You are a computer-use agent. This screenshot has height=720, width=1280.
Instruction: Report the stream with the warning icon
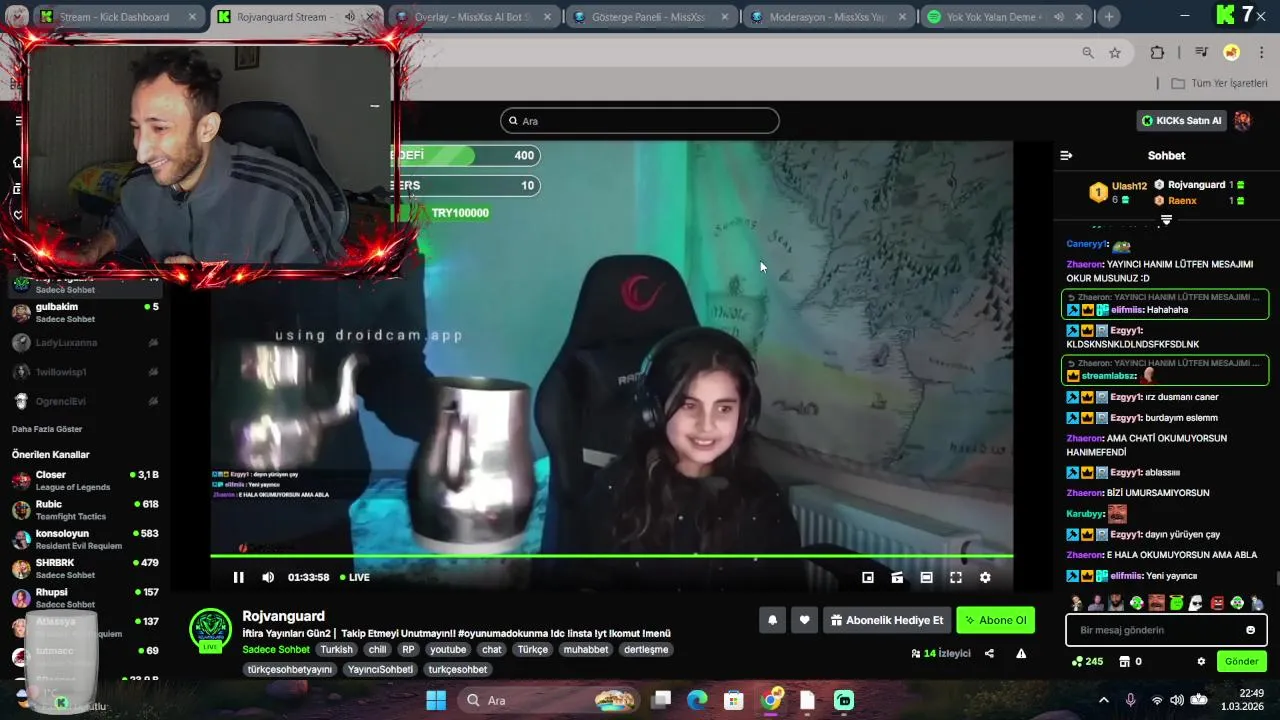point(1021,653)
